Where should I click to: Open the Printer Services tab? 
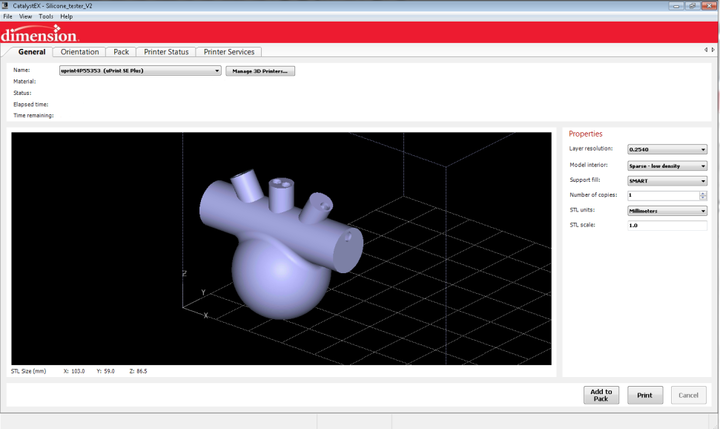tap(229, 52)
